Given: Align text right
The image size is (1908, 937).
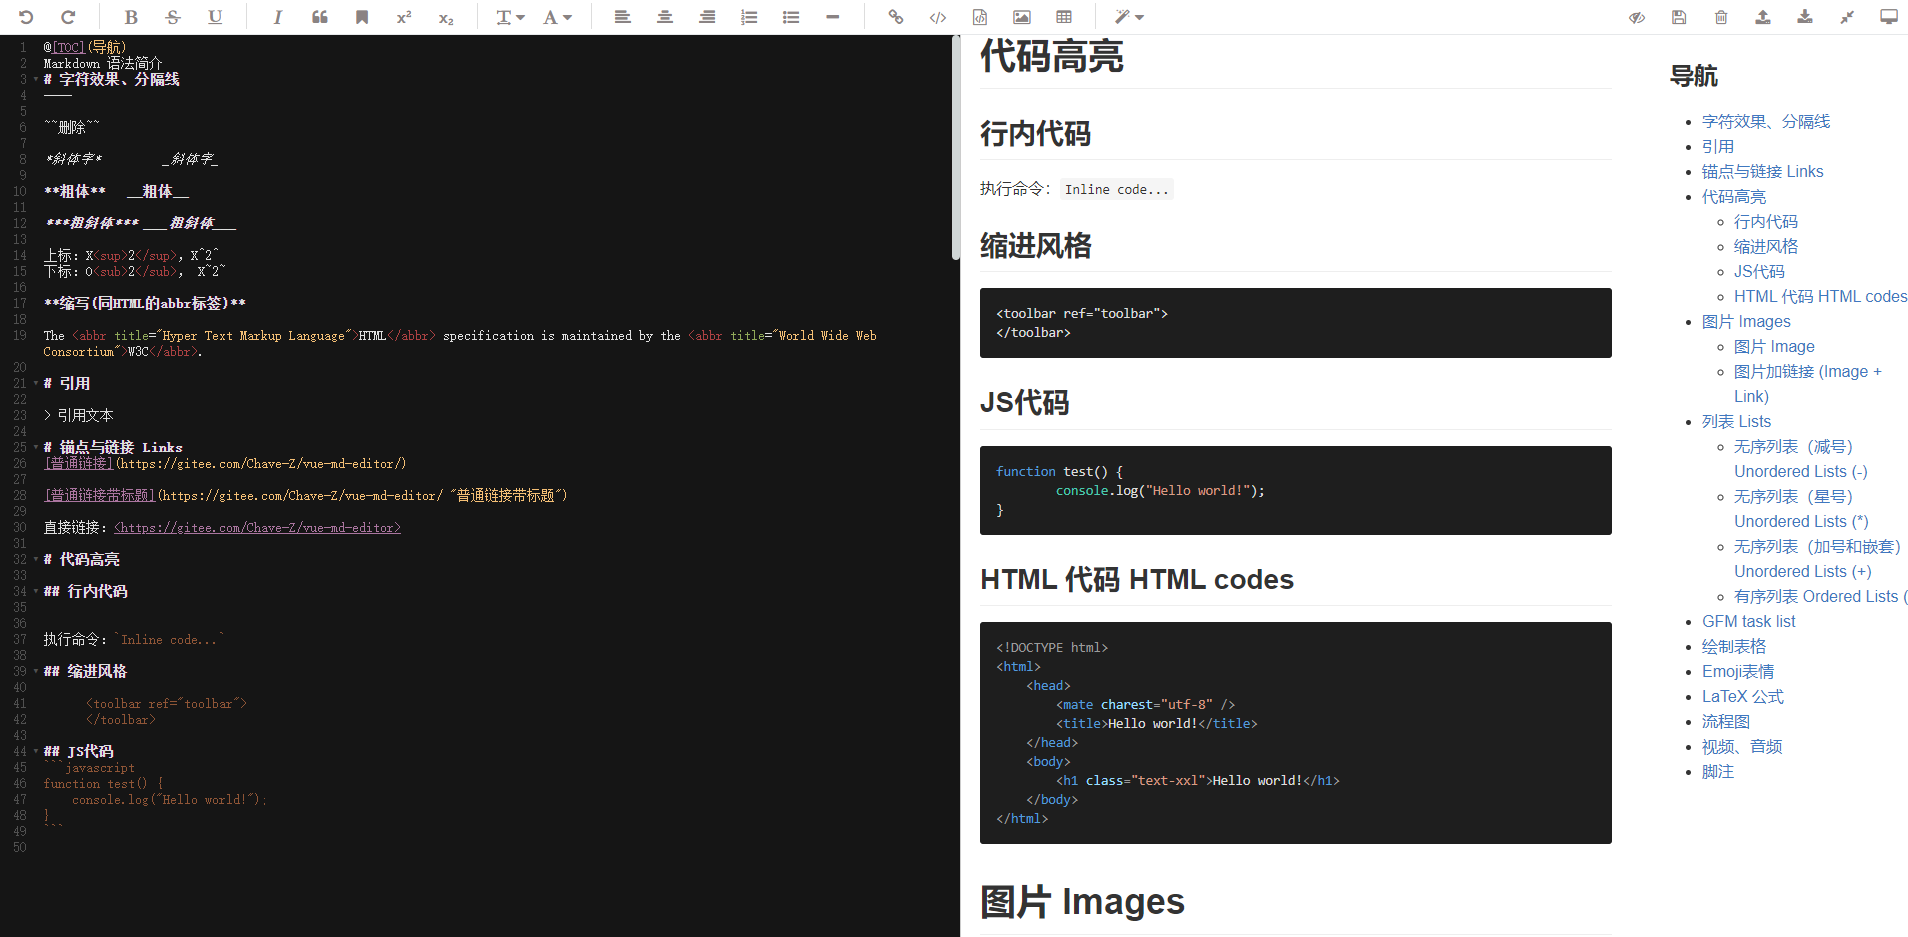Looking at the screenshot, I should click(707, 17).
